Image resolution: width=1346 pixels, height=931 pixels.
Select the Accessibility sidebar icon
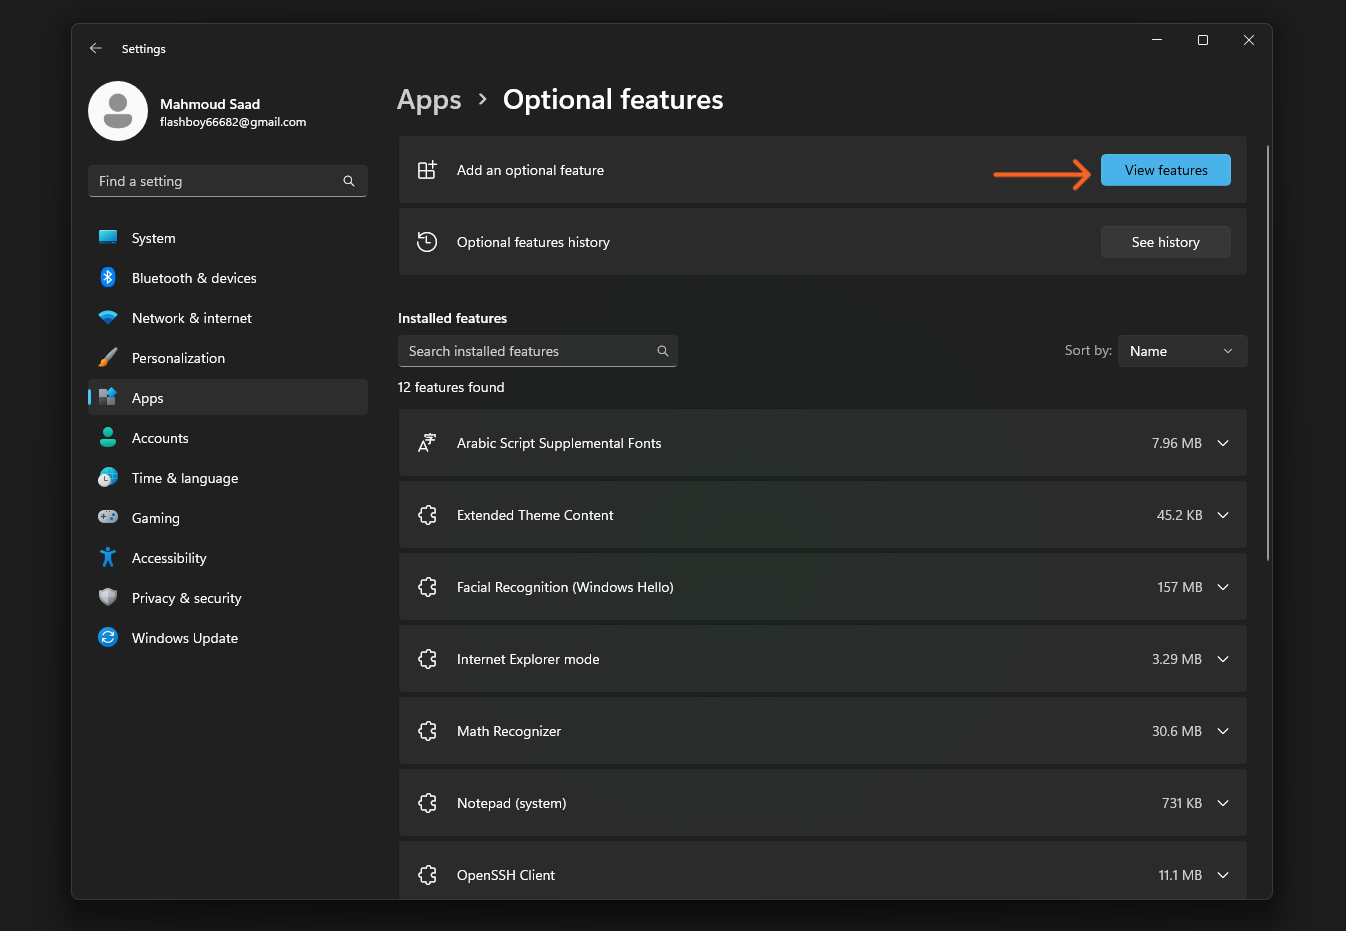click(108, 558)
